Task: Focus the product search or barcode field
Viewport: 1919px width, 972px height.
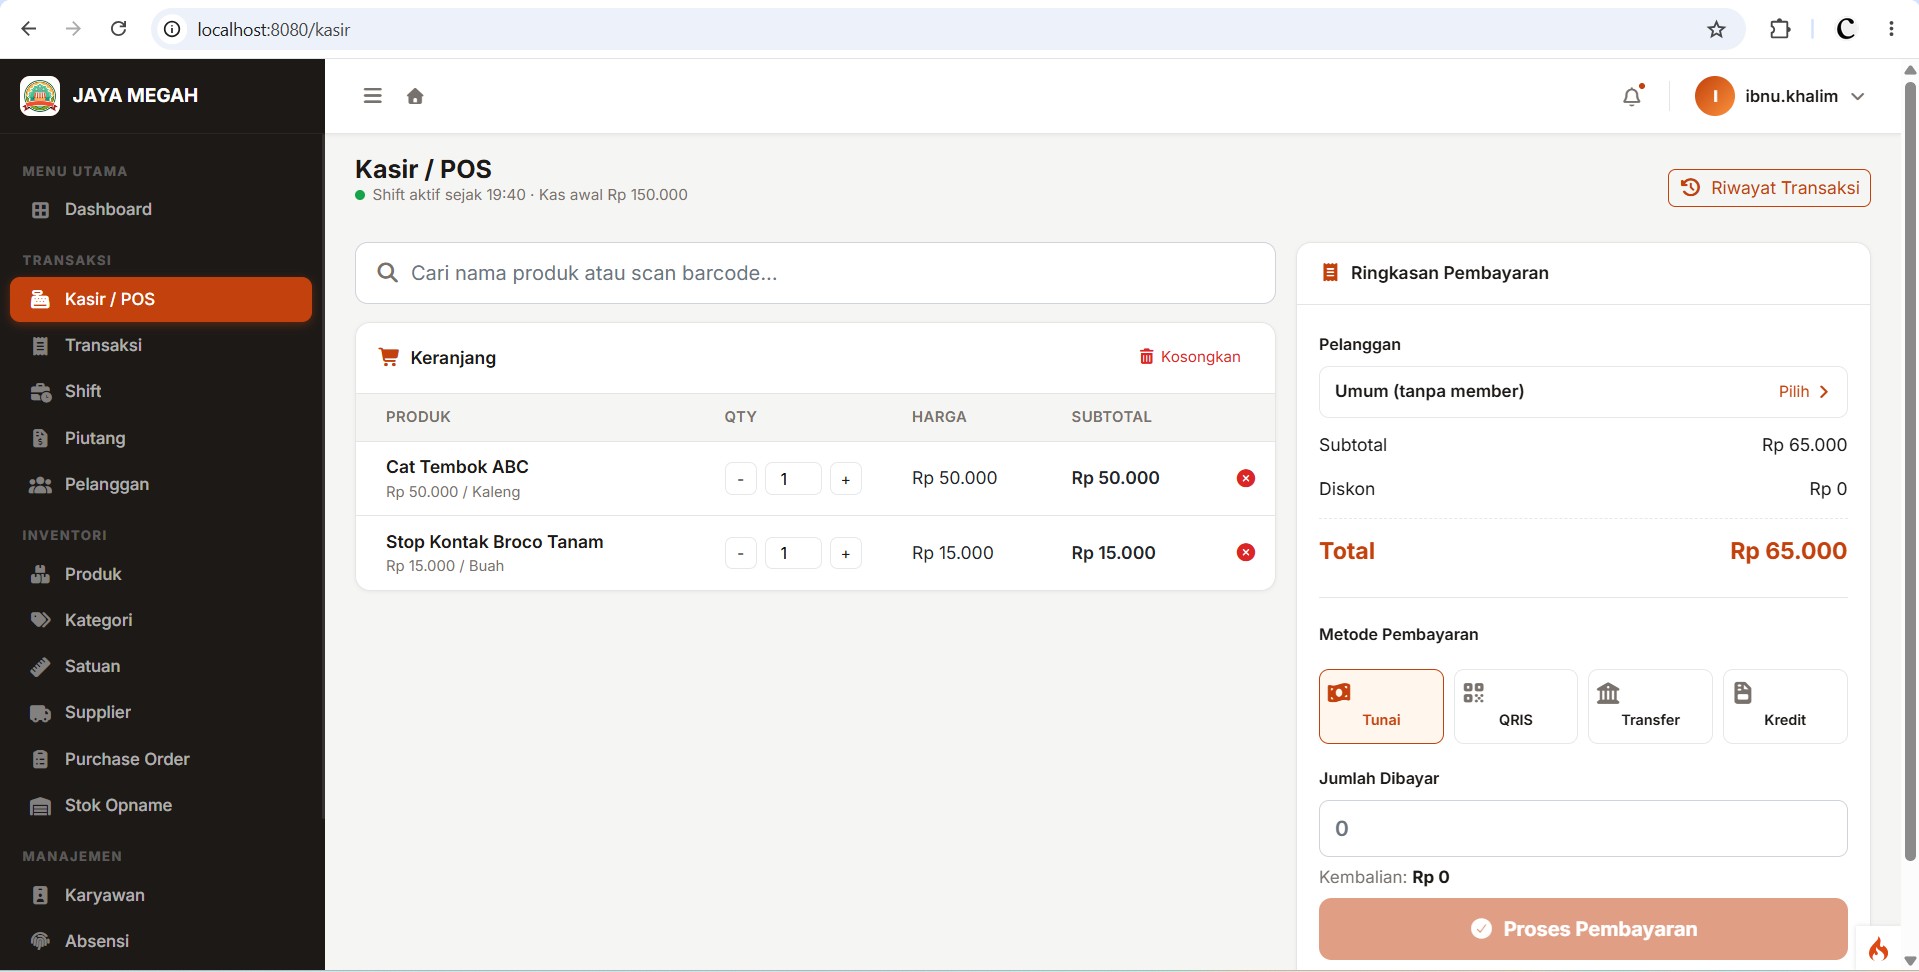Action: point(815,273)
